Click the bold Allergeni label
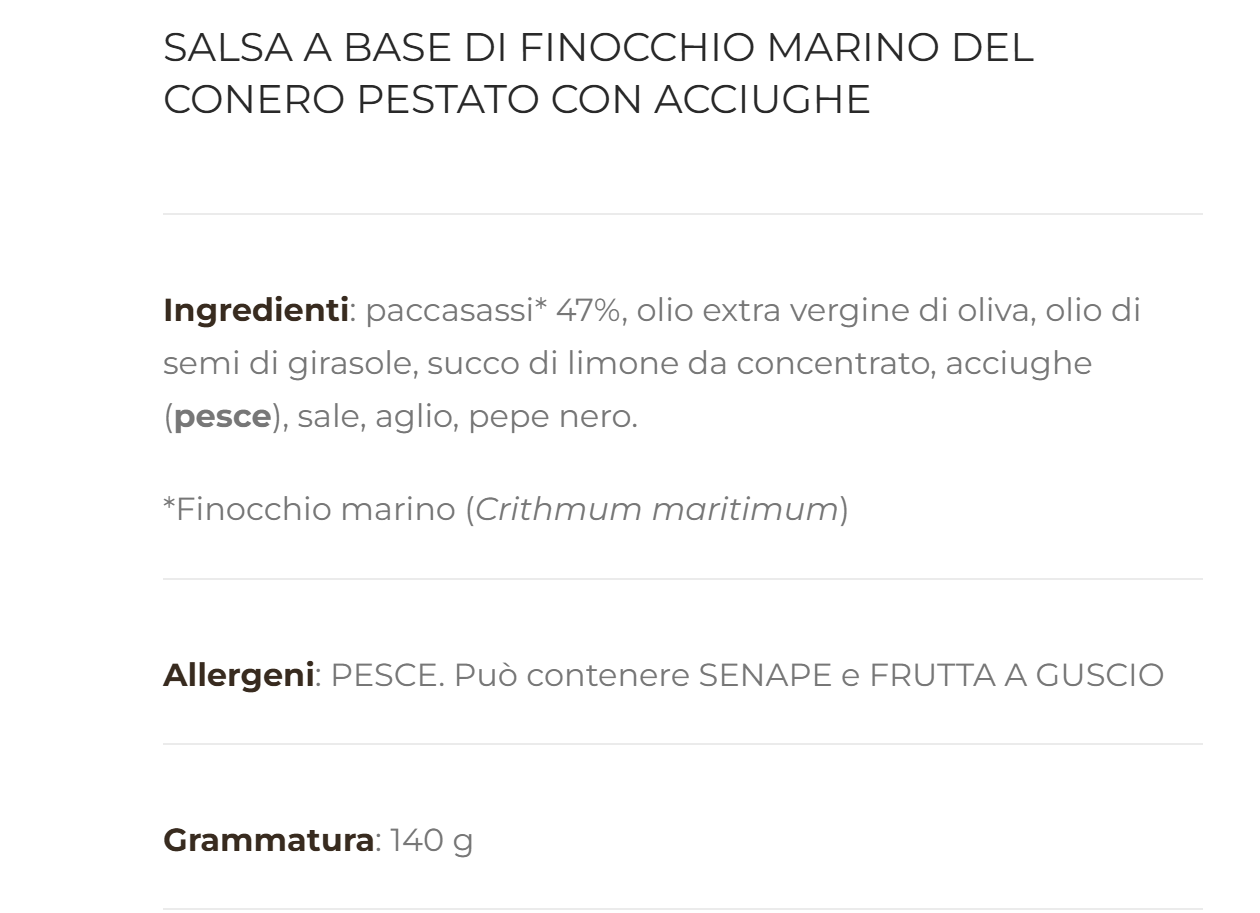The width and height of the screenshot is (1260, 913). coord(238,675)
